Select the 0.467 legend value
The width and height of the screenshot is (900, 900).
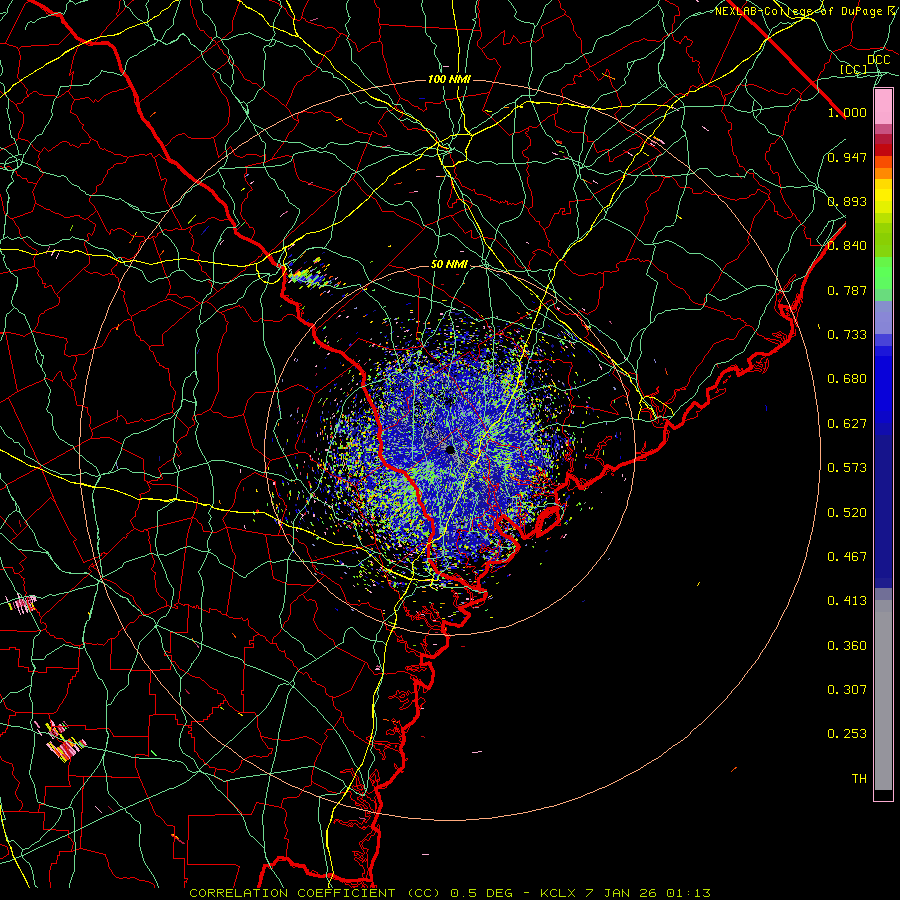click(x=847, y=557)
